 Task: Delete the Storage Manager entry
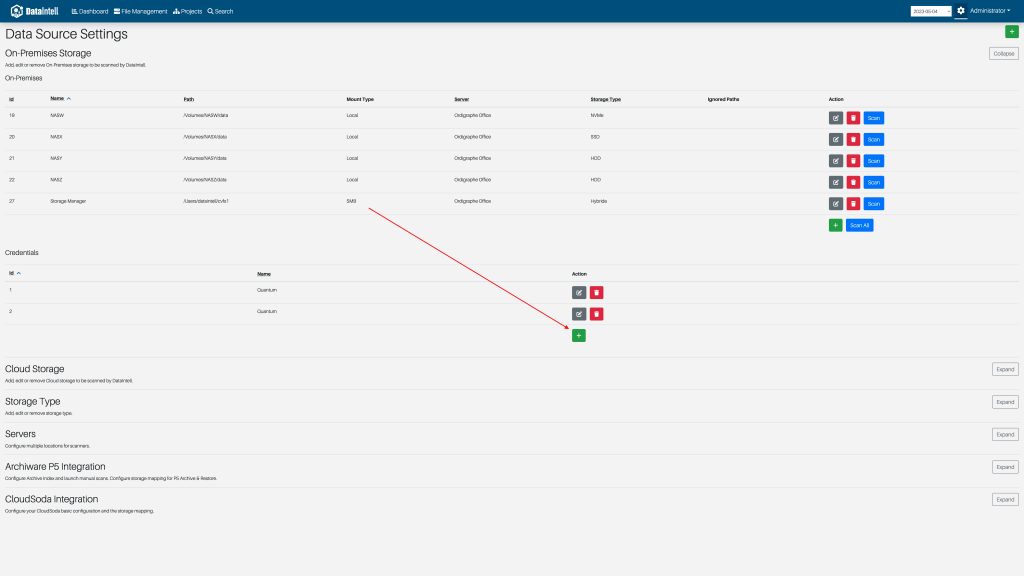tap(853, 204)
